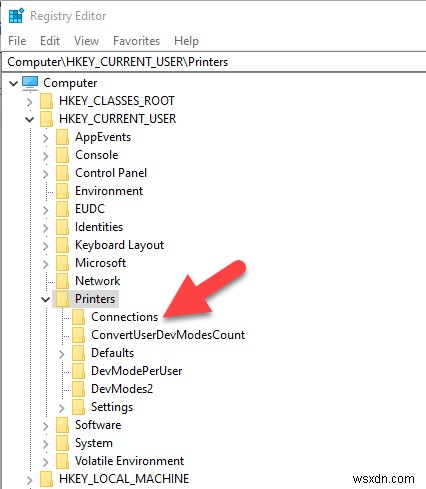Click the Keyboard Layout folder icon
The width and height of the screenshot is (426, 489).
62,245
